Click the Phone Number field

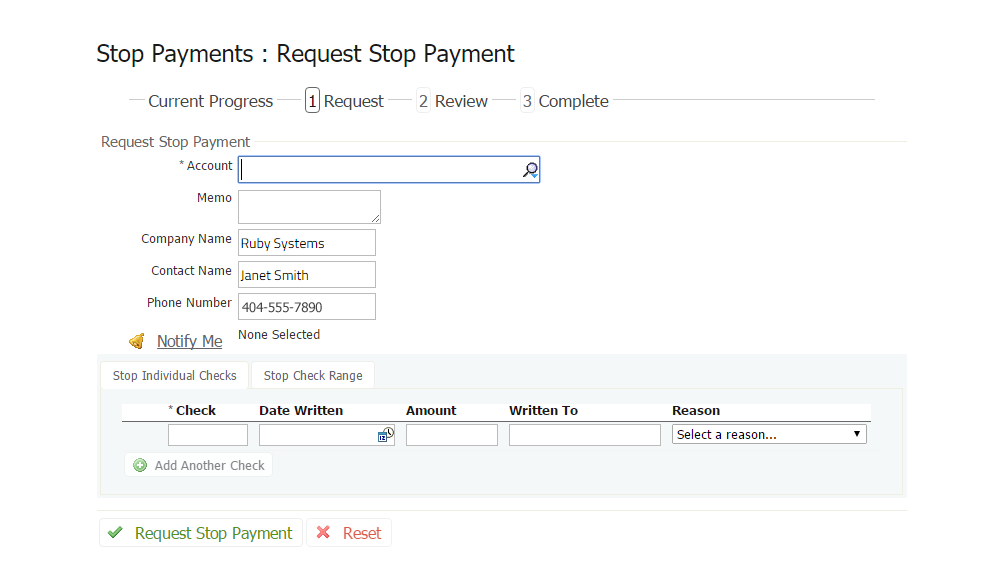(x=307, y=307)
